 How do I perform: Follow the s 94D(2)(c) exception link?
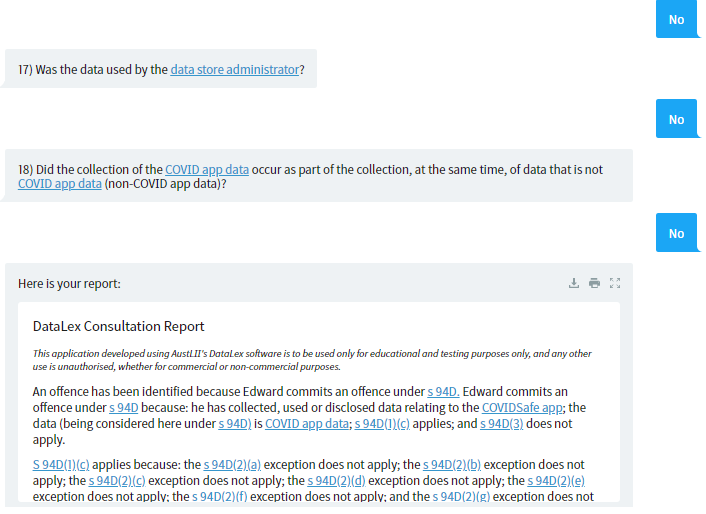click(117, 481)
